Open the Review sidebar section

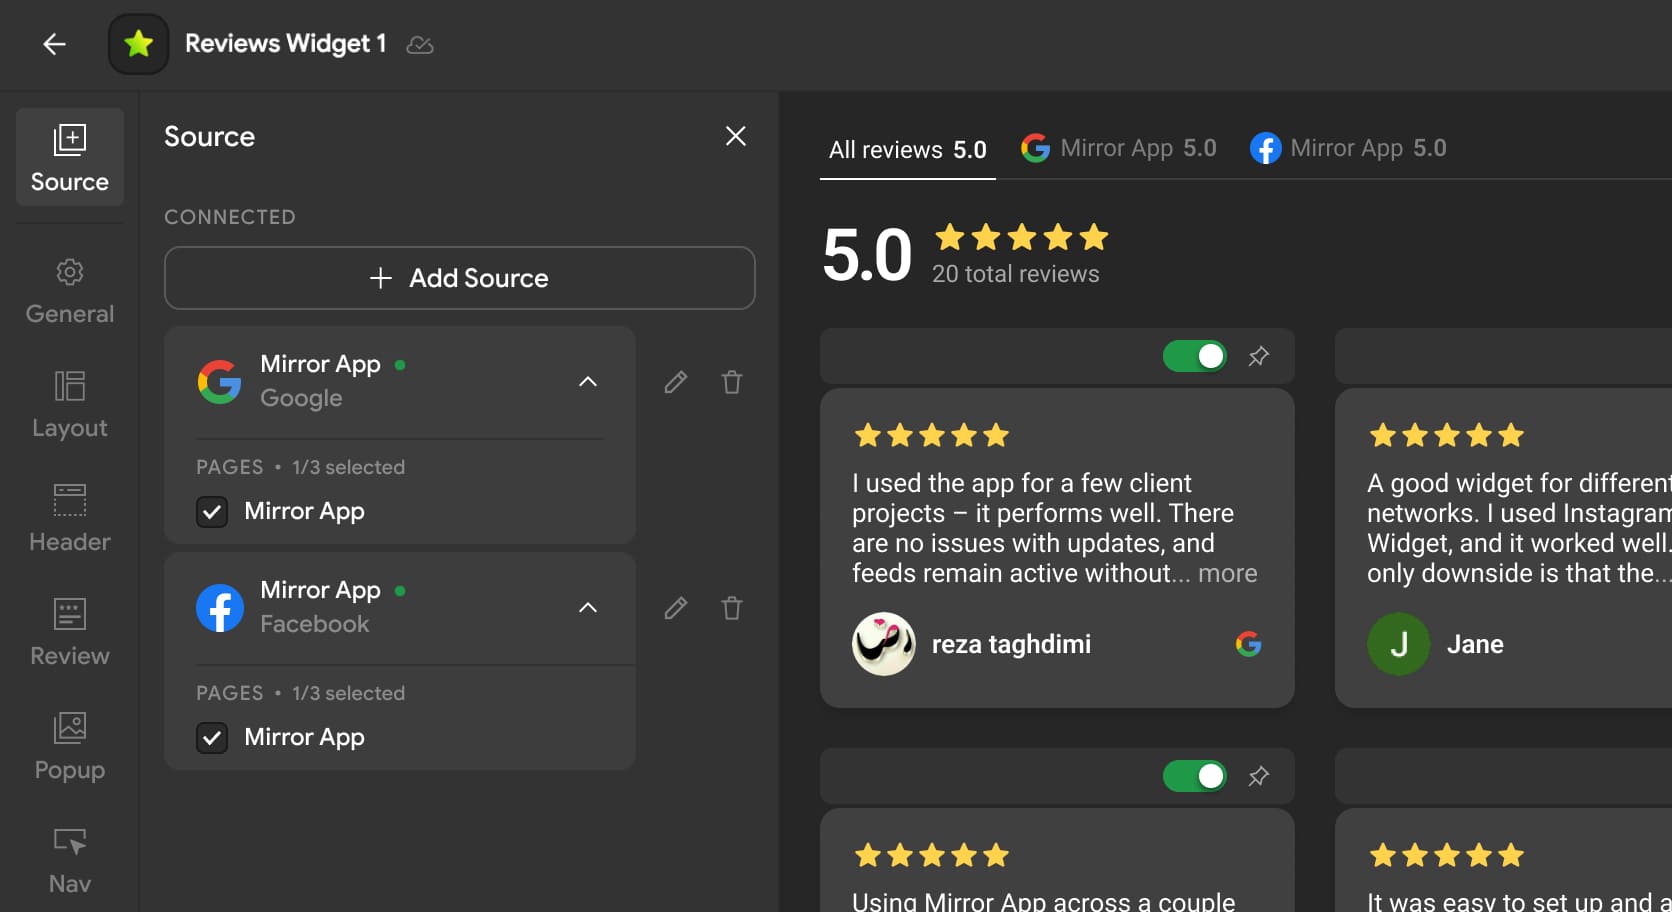click(x=70, y=633)
